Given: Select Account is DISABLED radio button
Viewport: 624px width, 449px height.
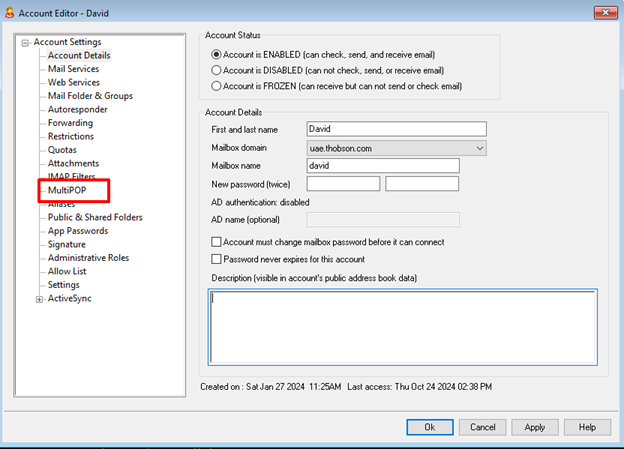Looking at the screenshot, I should [216, 70].
